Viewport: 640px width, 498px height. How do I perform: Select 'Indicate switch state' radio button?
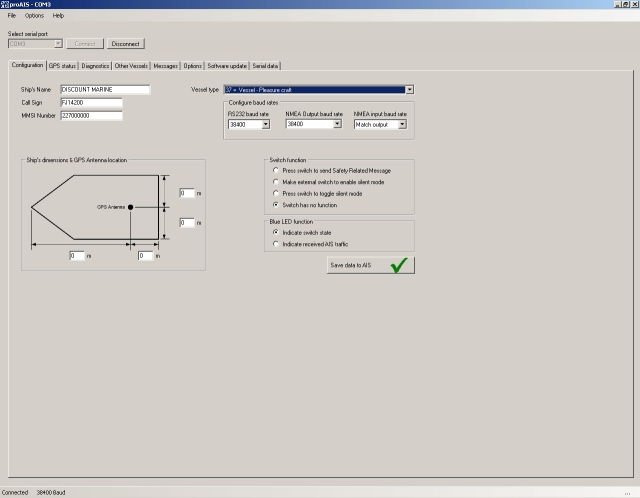[x=276, y=231]
